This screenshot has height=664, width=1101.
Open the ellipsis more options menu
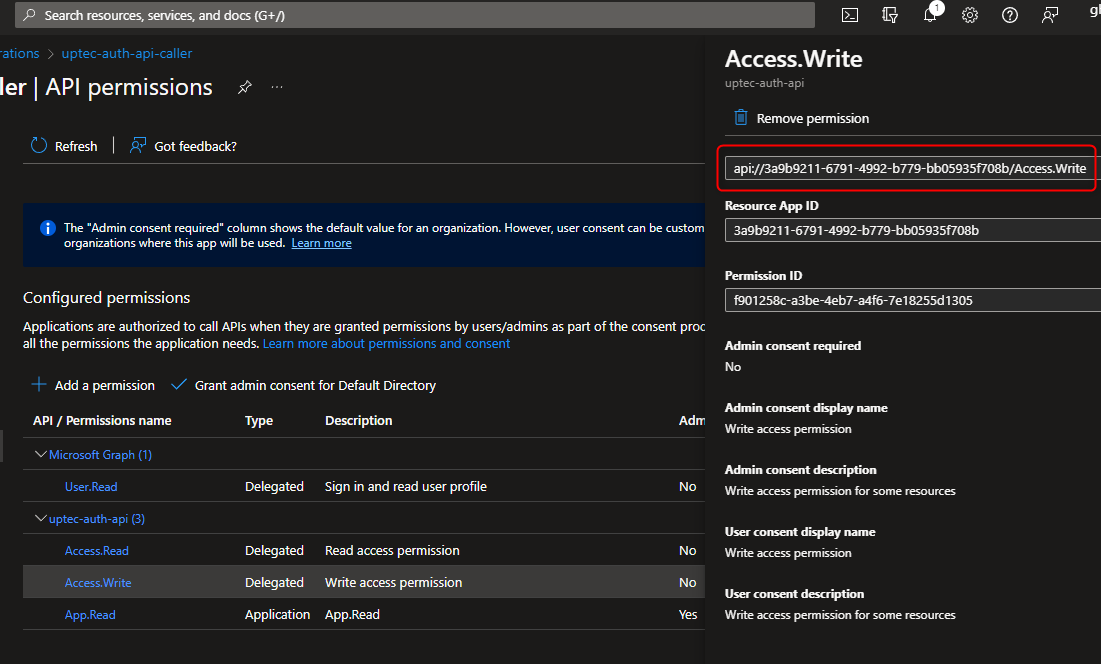click(277, 88)
